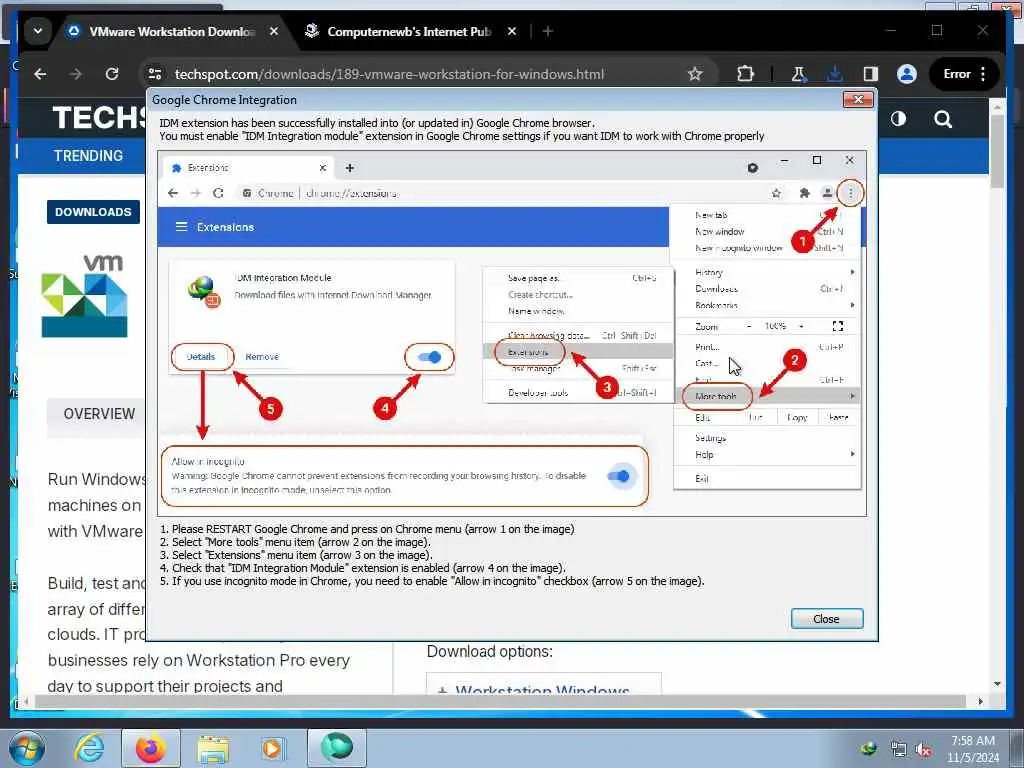Reload the techspot.com page

pyautogui.click(x=112, y=74)
